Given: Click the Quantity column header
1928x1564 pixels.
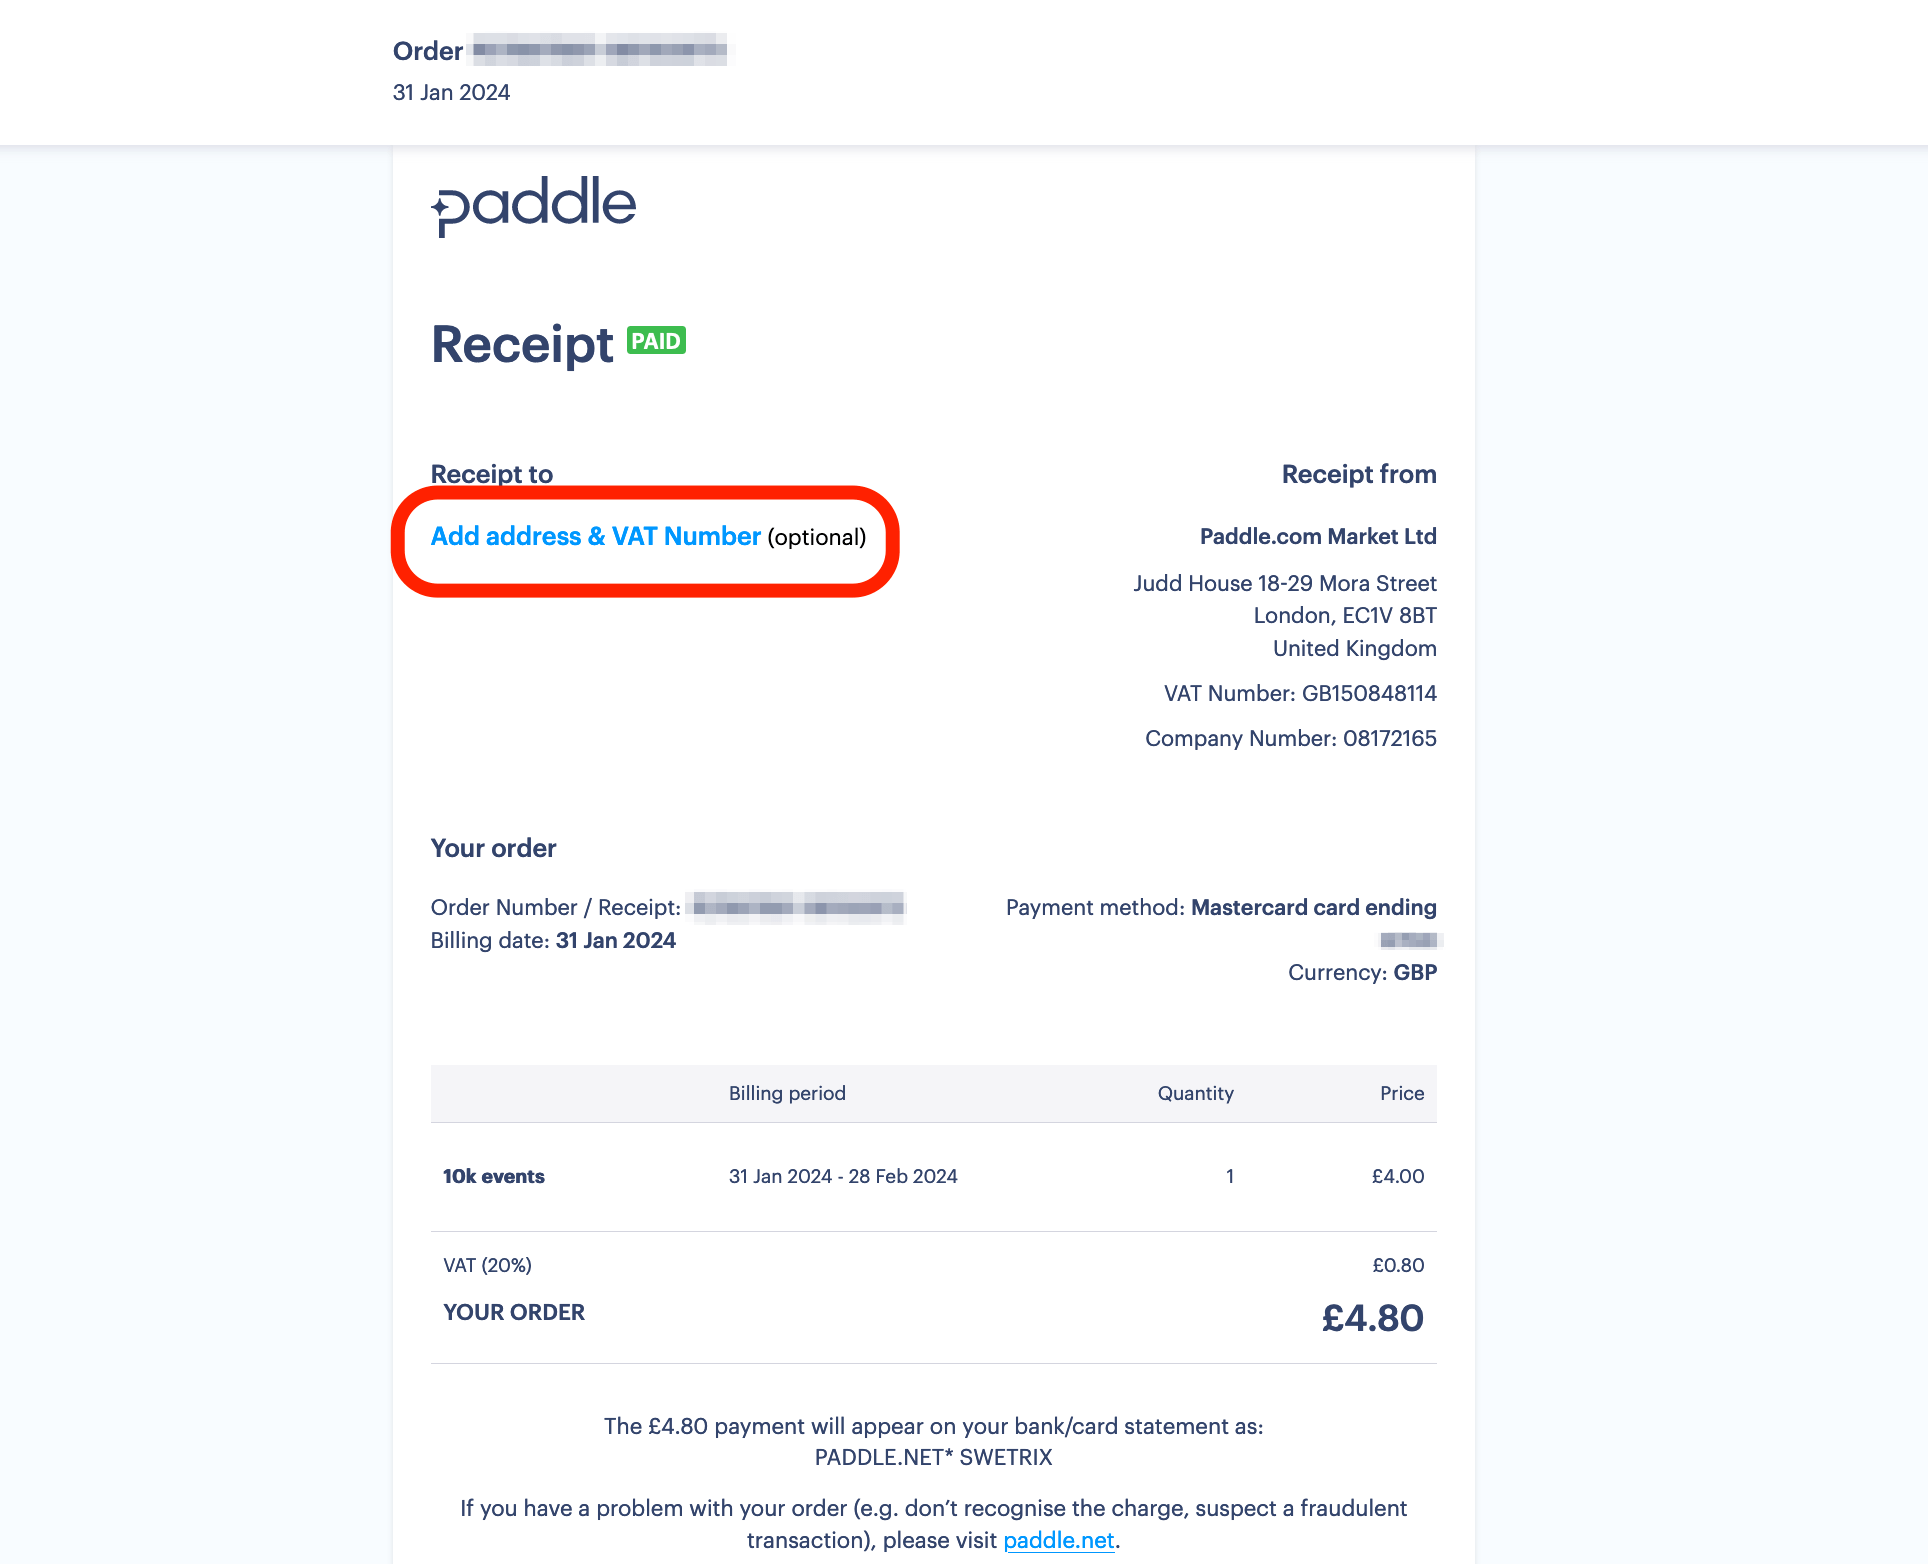Looking at the screenshot, I should (x=1195, y=1093).
